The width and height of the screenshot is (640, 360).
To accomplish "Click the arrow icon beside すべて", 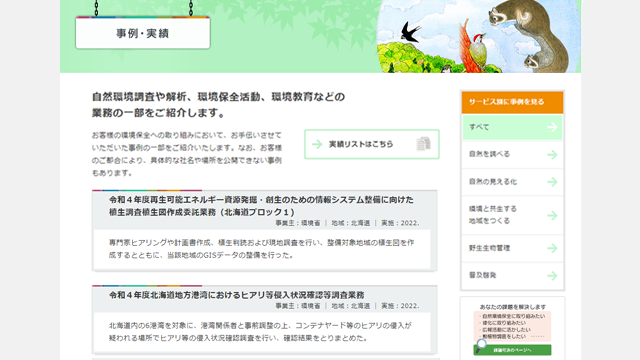I will pyautogui.click(x=552, y=127).
